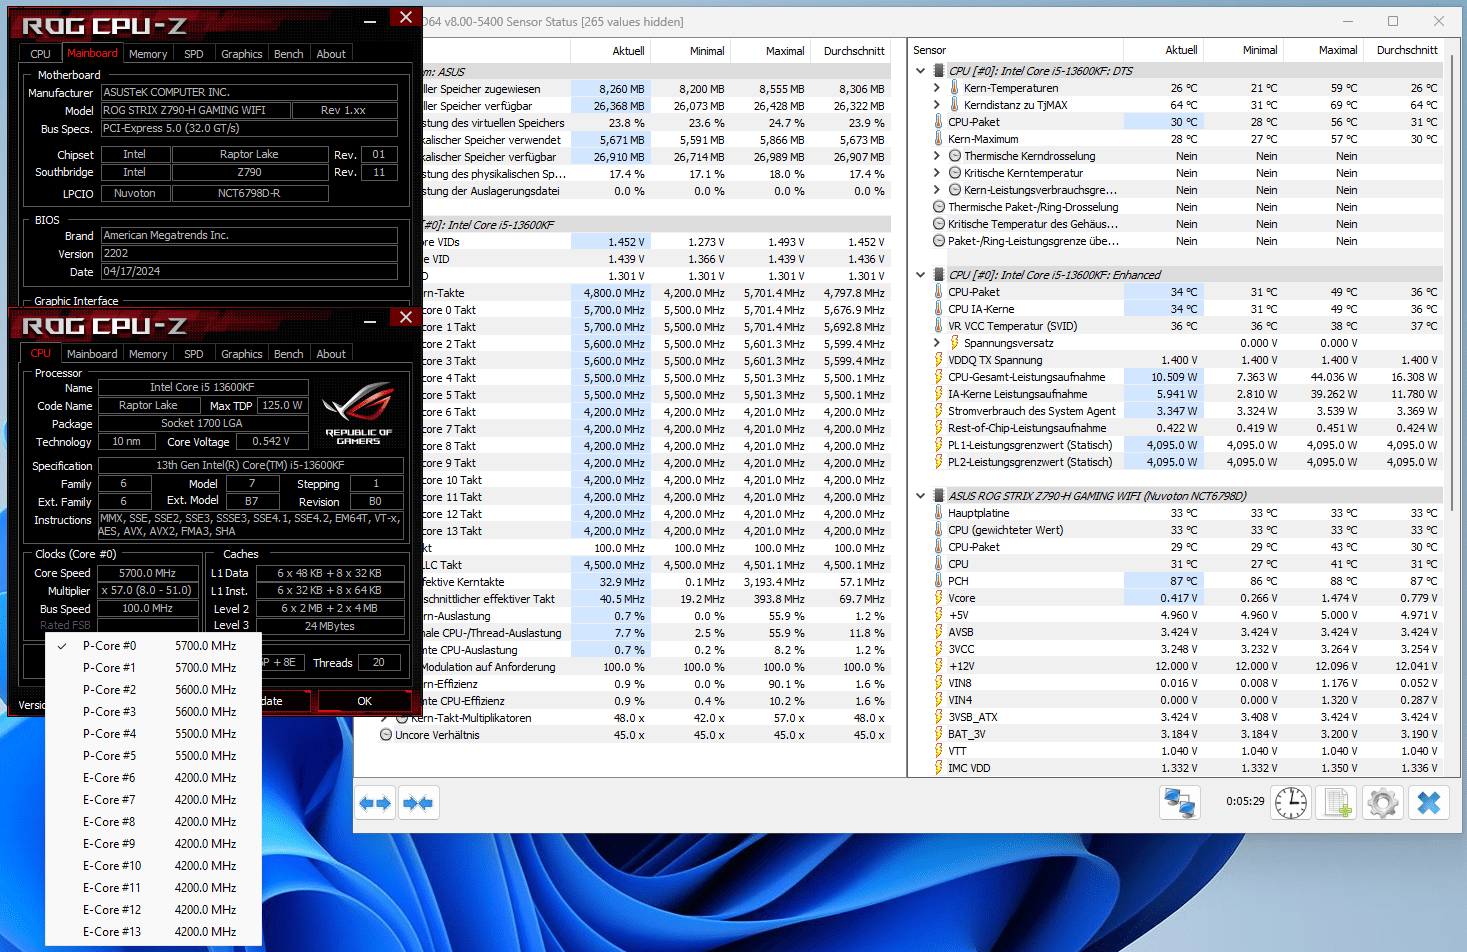Click lightning icon beside +12V
Viewport: 1467px width, 952px height.
tap(939, 666)
